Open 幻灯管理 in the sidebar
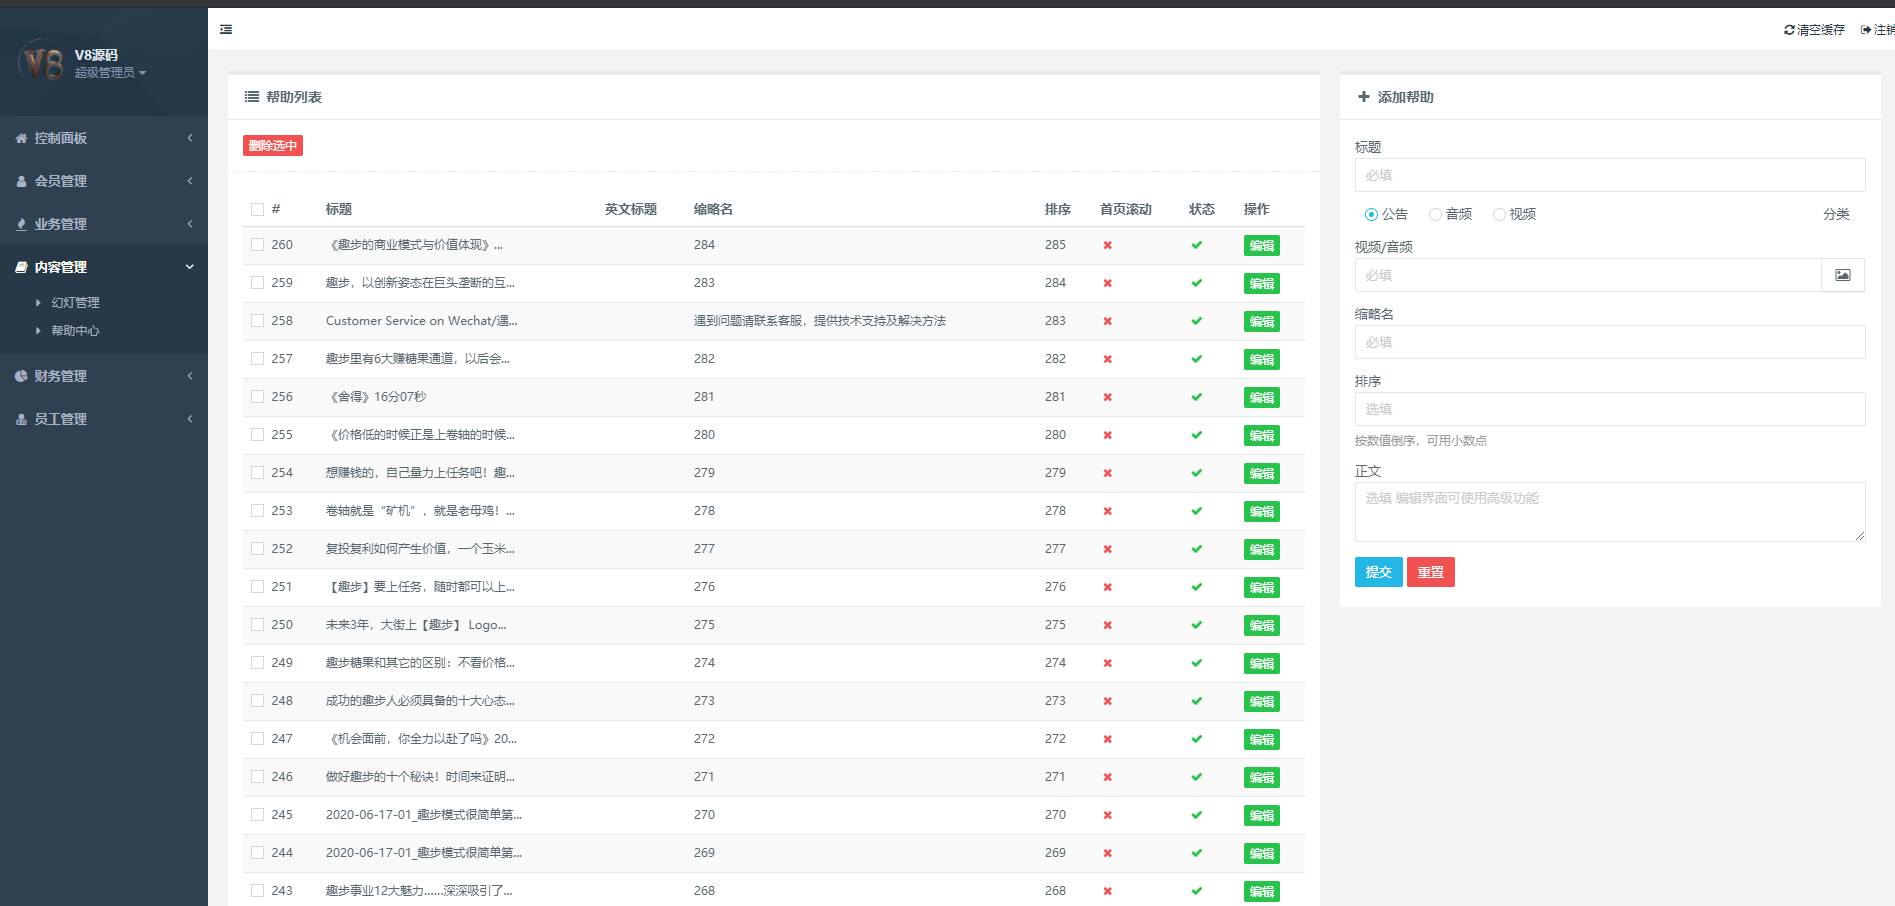1895x906 pixels. coord(75,303)
